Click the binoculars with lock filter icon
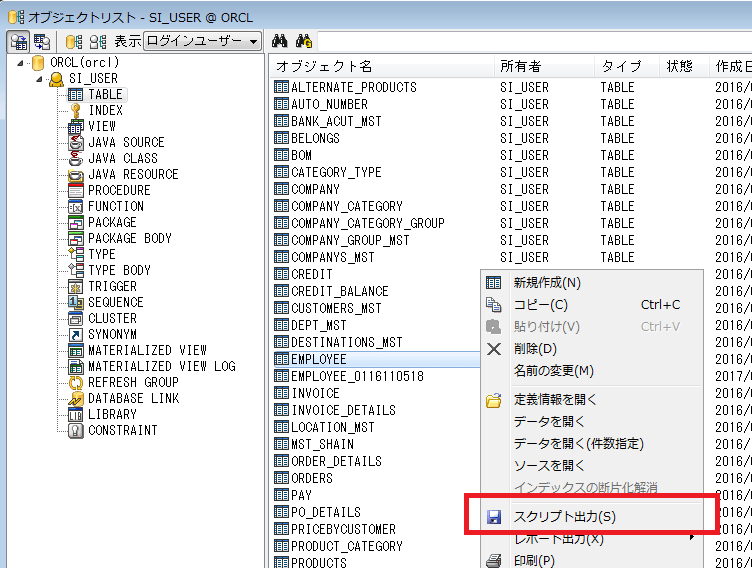The image size is (752, 568). pyautogui.click(x=304, y=41)
